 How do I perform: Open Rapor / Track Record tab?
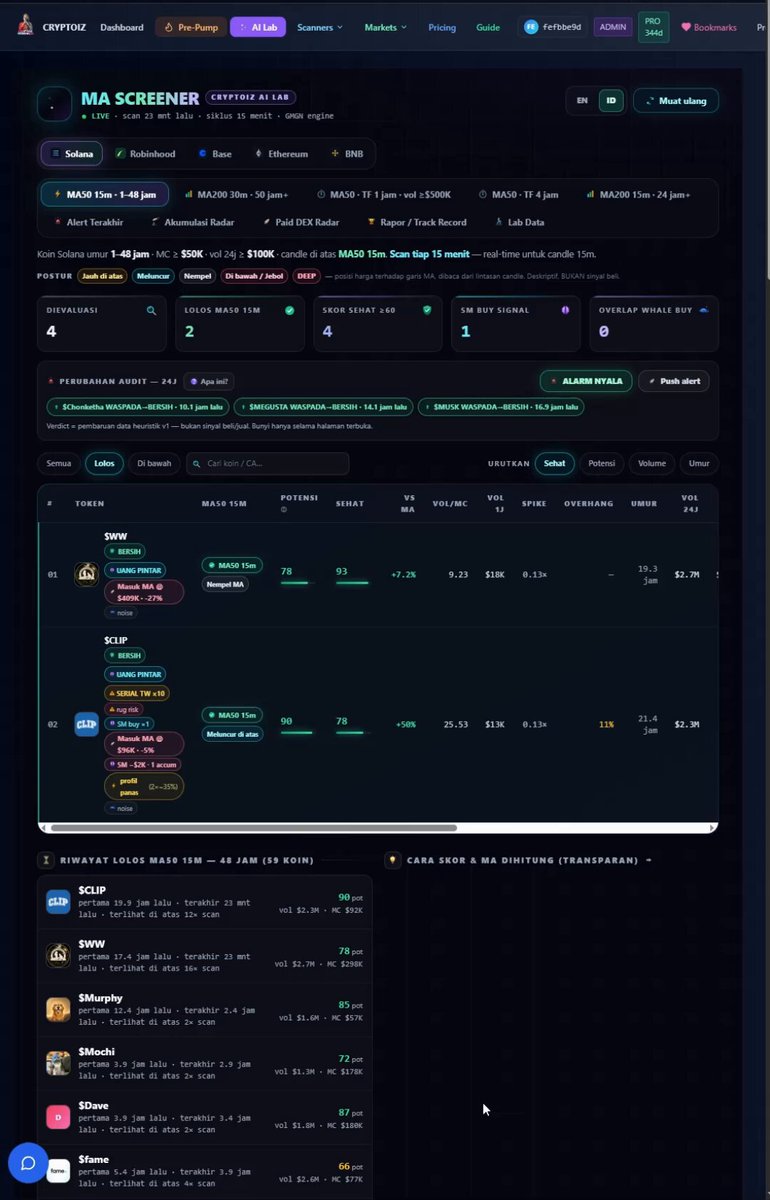pyautogui.click(x=417, y=222)
